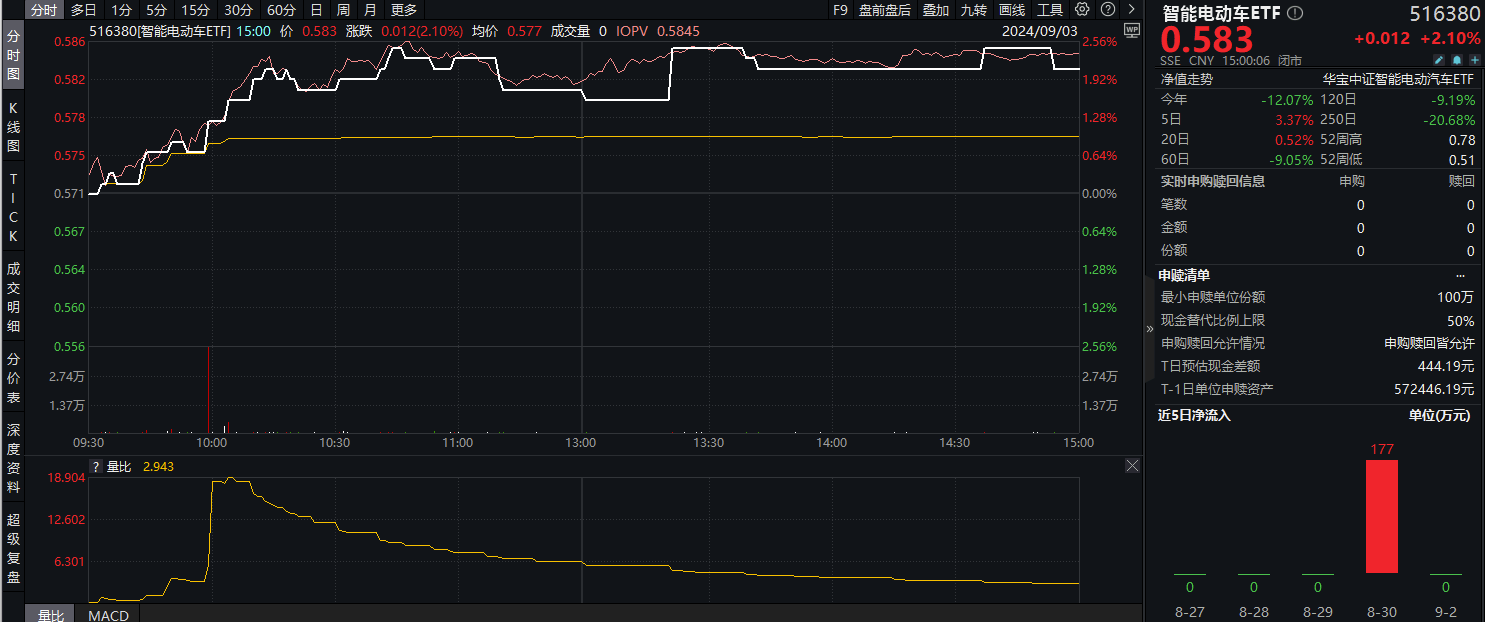The image size is (1485, 622).
Task: Enable the 九转 indicator overlay
Action: [973, 10]
